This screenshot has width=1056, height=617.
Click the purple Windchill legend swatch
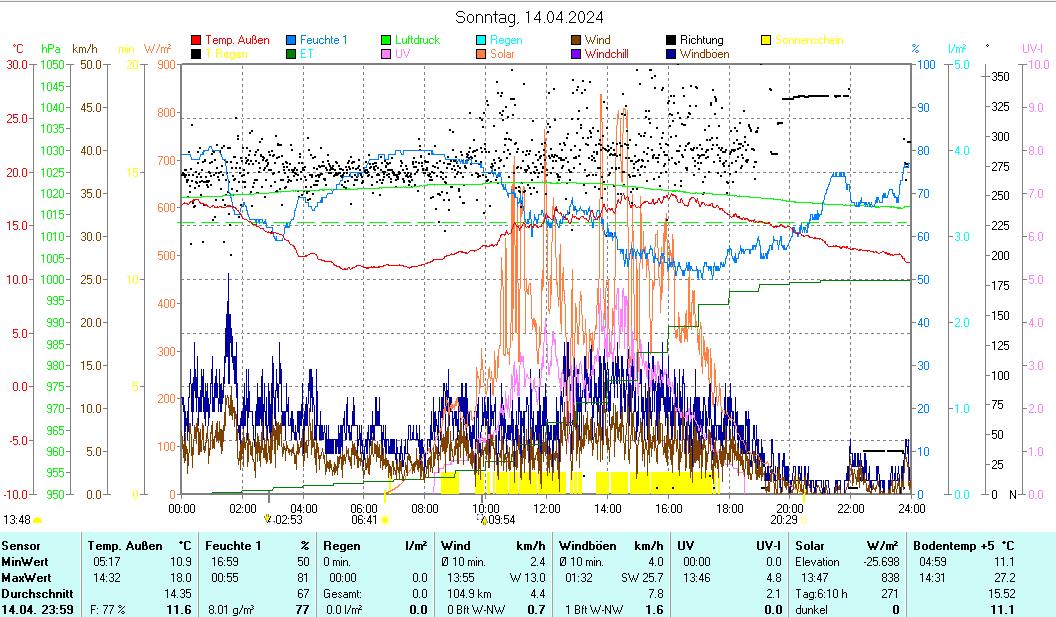[x=576, y=54]
